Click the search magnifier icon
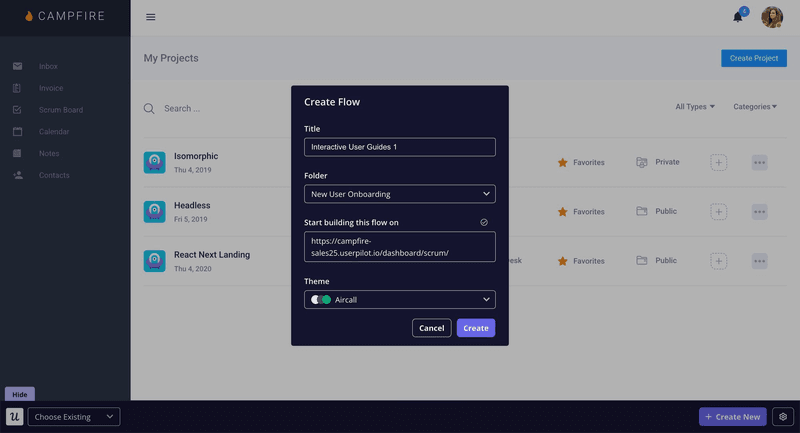800x433 pixels. coord(149,108)
